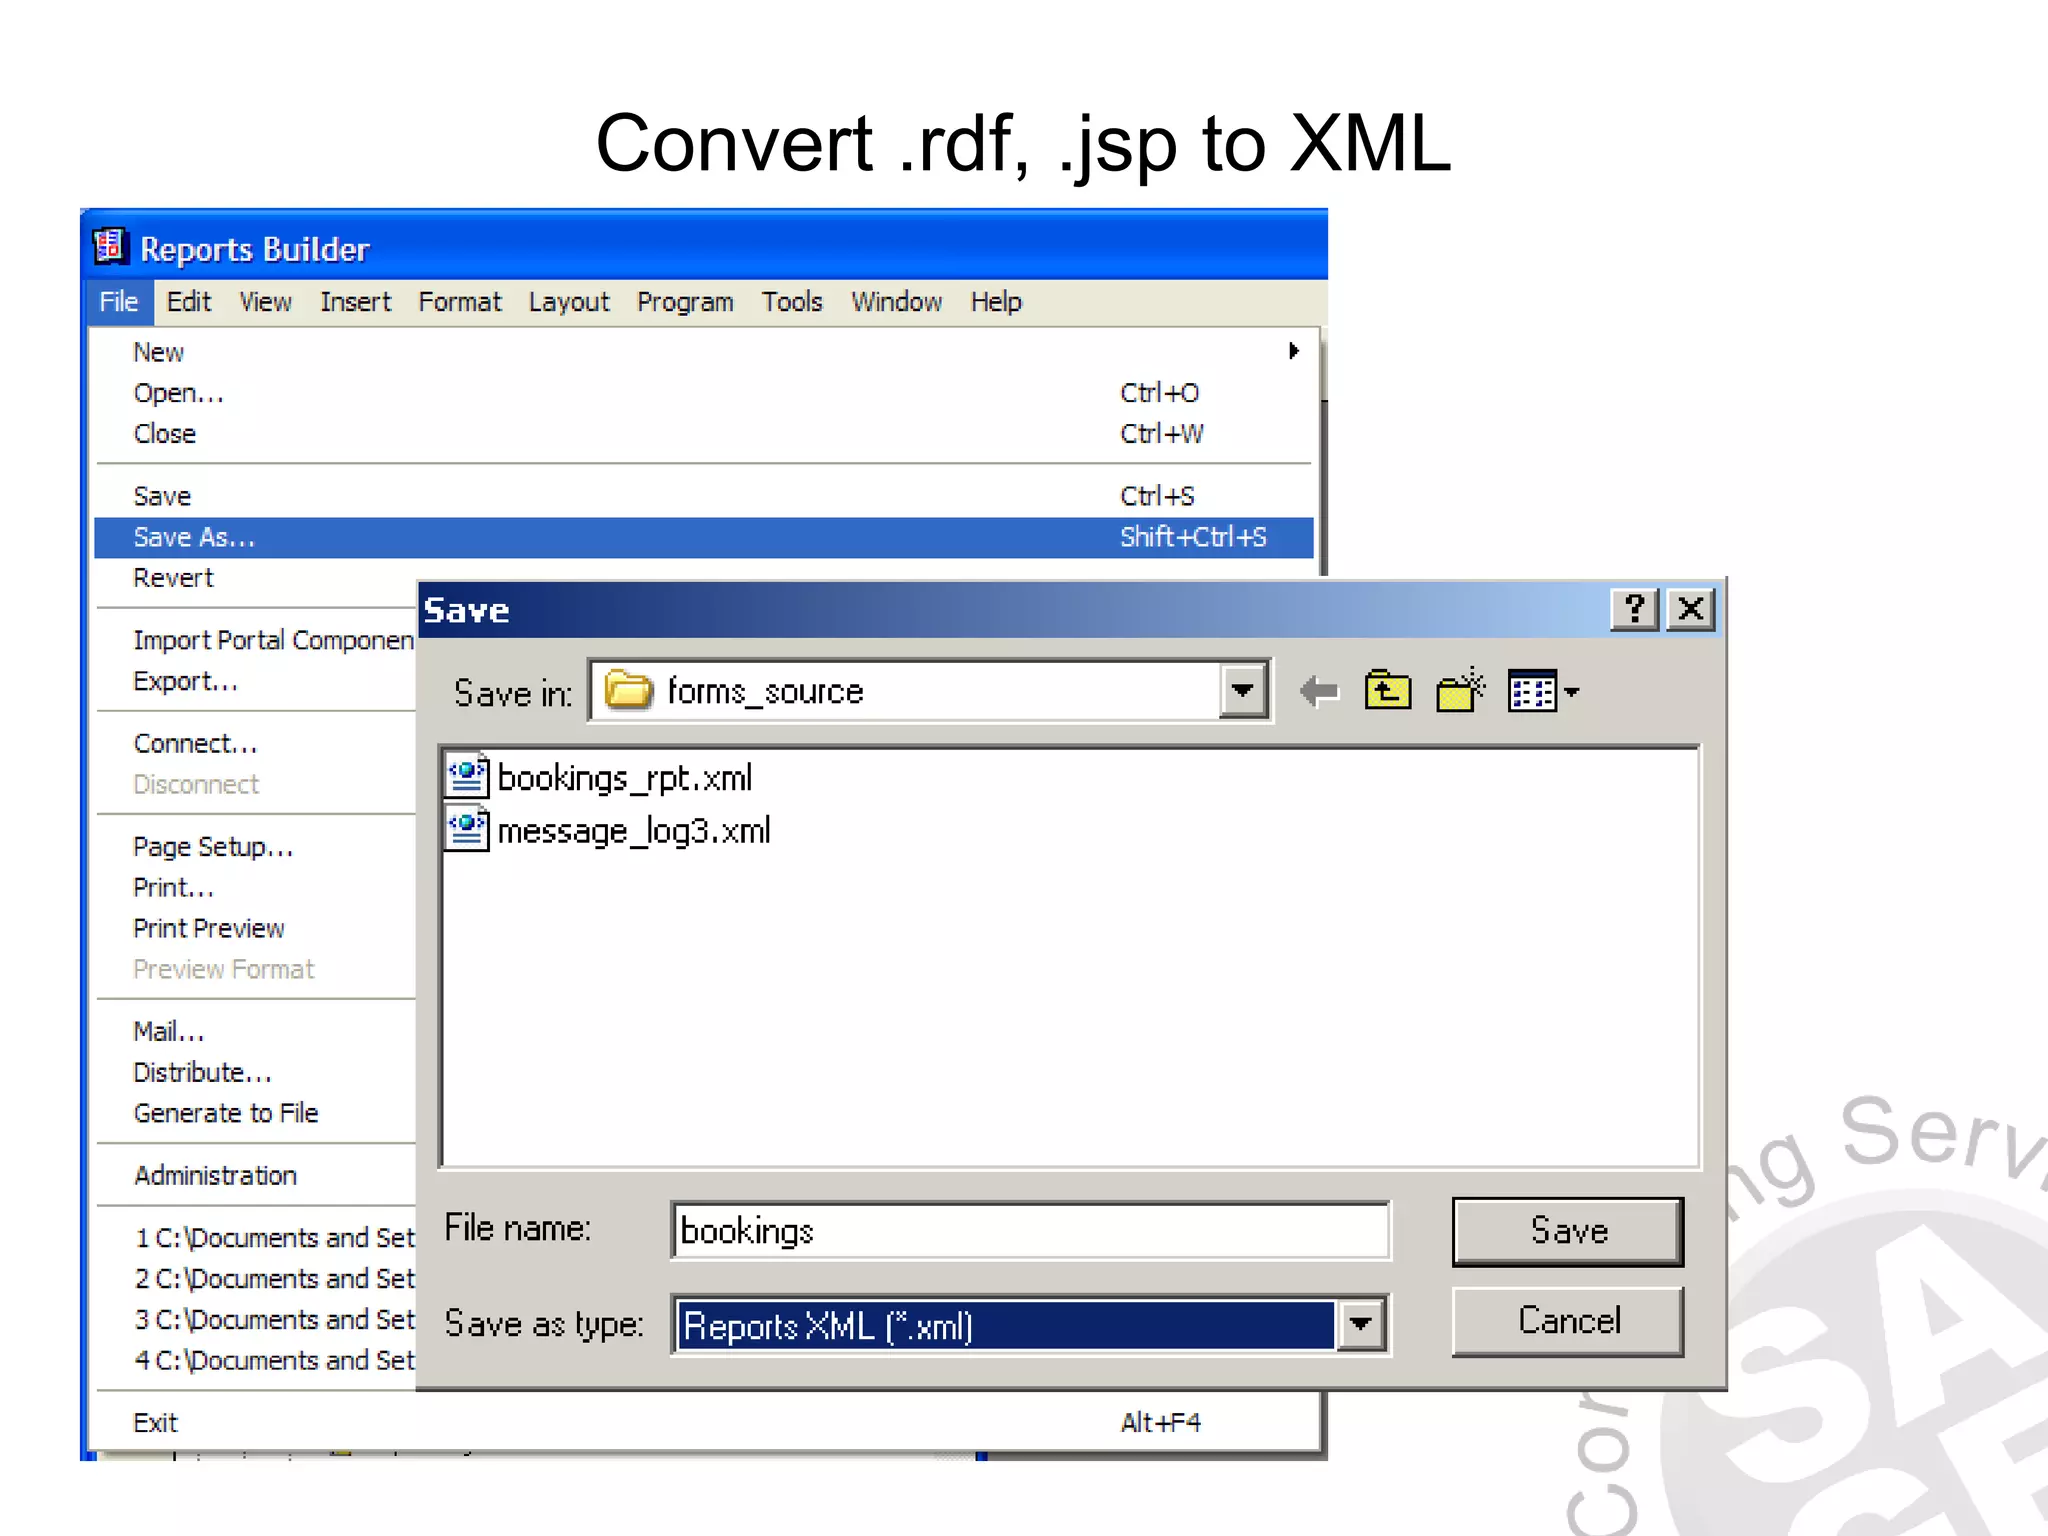This screenshot has width=2048, height=1536.
Task: Click the Up One Level folder icon
Action: pyautogui.click(x=1388, y=691)
